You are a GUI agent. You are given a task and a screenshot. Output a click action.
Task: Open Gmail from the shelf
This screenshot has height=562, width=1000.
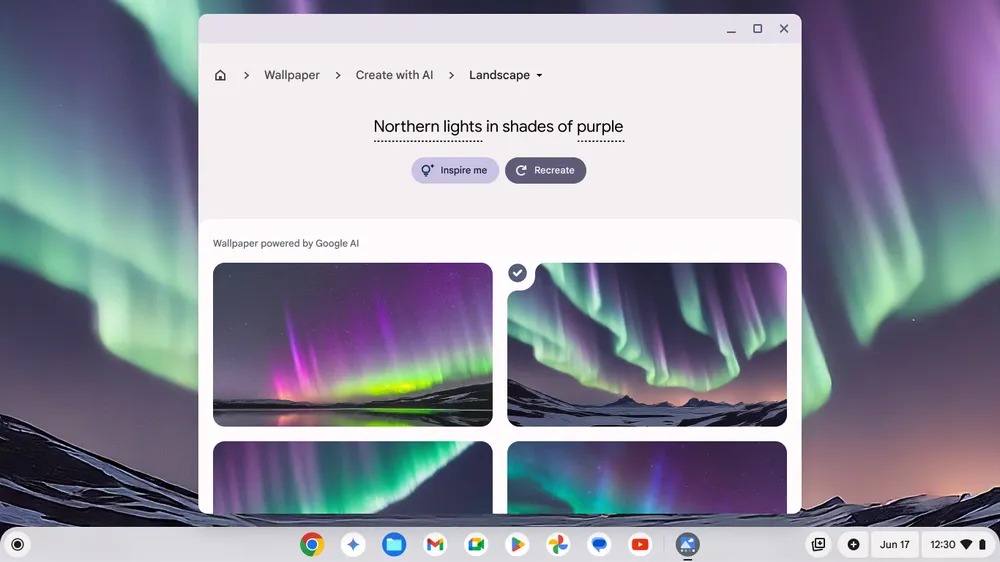(435, 544)
